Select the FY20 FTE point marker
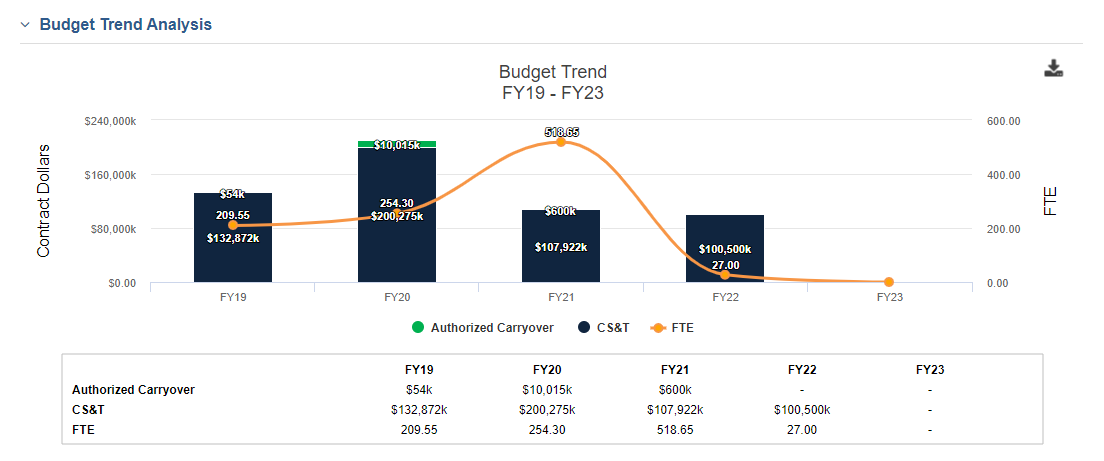This screenshot has height=461, width=1104. (396, 213)
